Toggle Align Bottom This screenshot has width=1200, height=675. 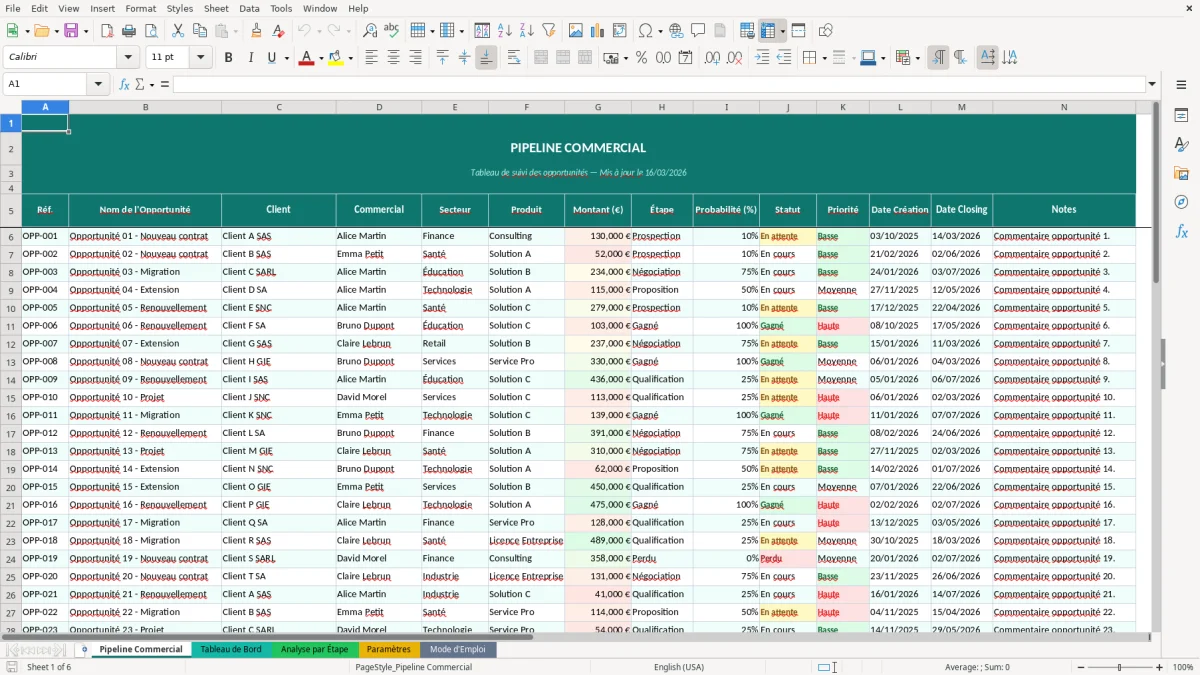click(x=486, y=58)
